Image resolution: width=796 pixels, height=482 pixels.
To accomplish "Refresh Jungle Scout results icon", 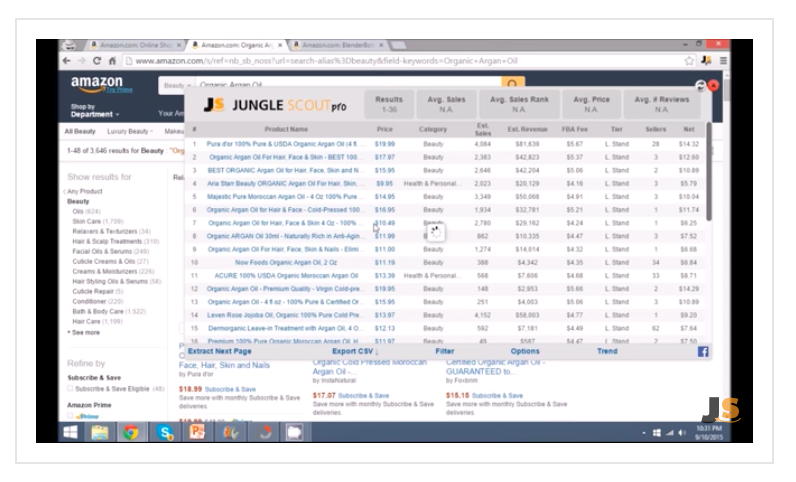I will pos(701,85).
